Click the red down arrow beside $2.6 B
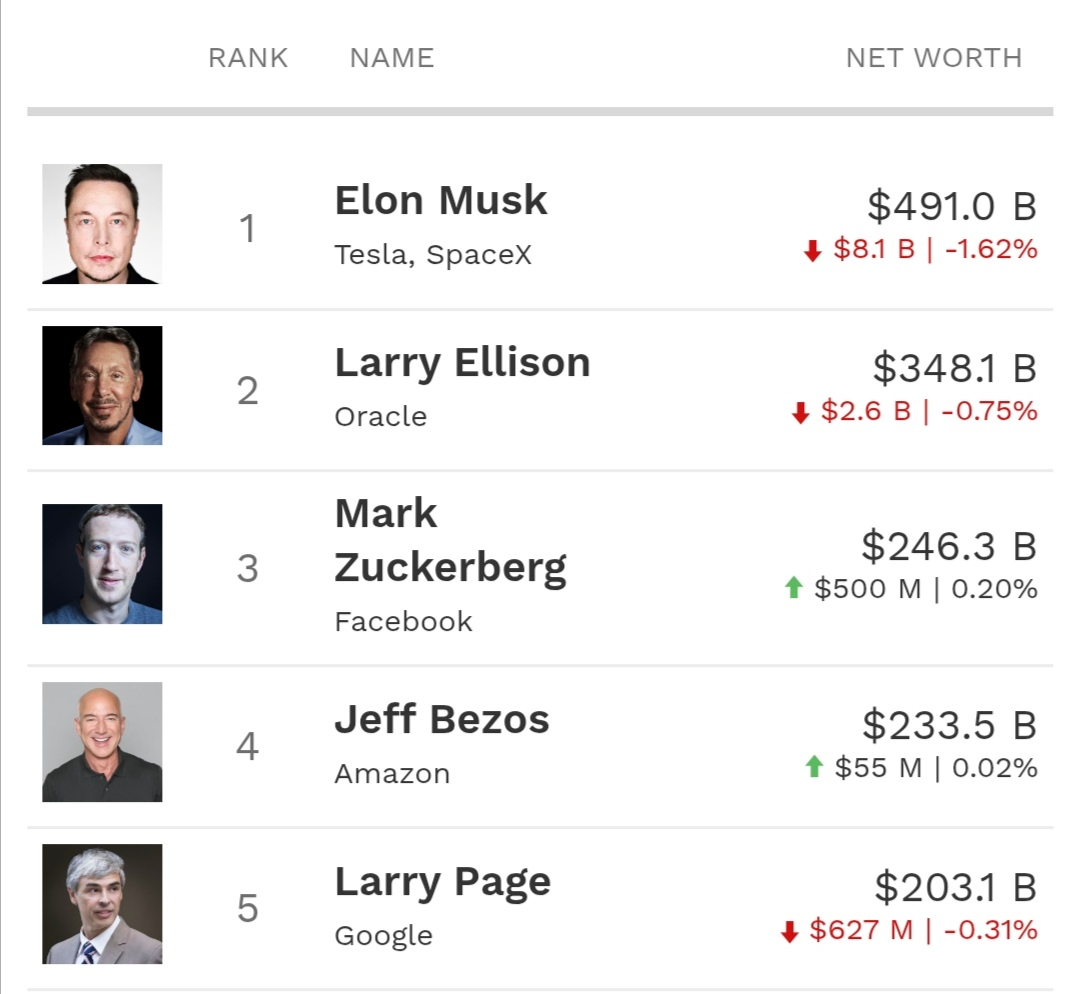Viewport: 1080px width, 994px height. point(800,412)
